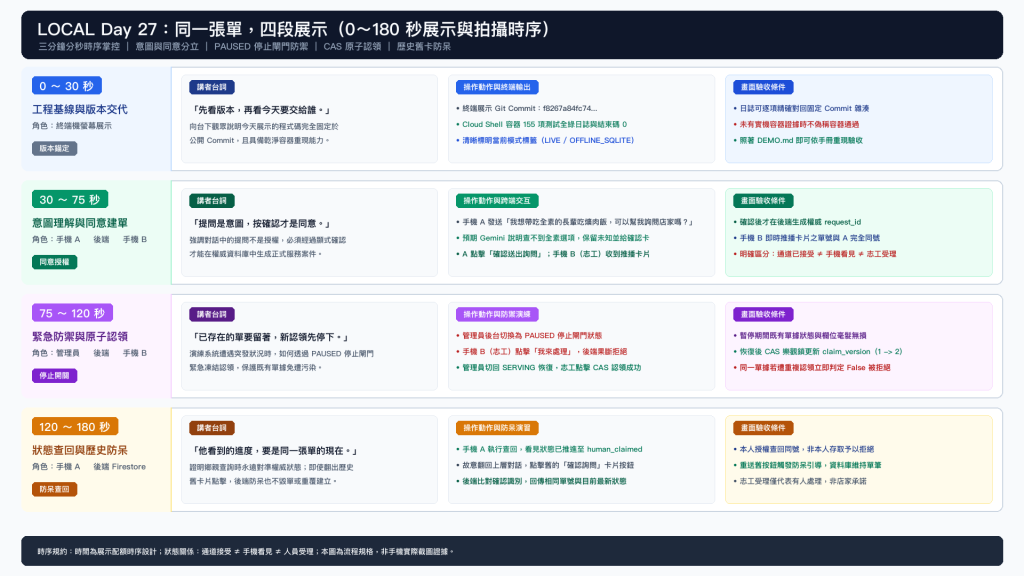
Task: Click the red line '管理員後台切換為 PAUSED 停止閘門狀態'
Action: (x=529, y=336)
